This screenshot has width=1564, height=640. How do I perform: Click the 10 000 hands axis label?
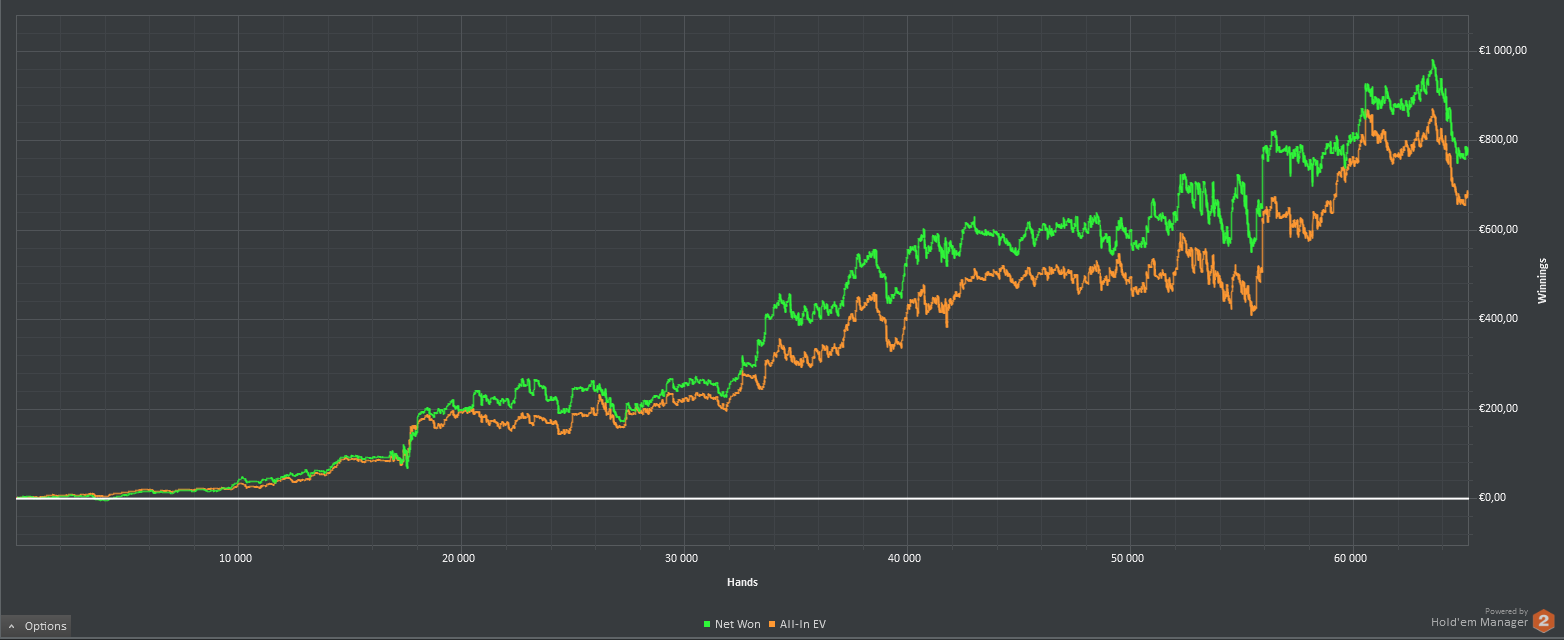coord(236,558)
